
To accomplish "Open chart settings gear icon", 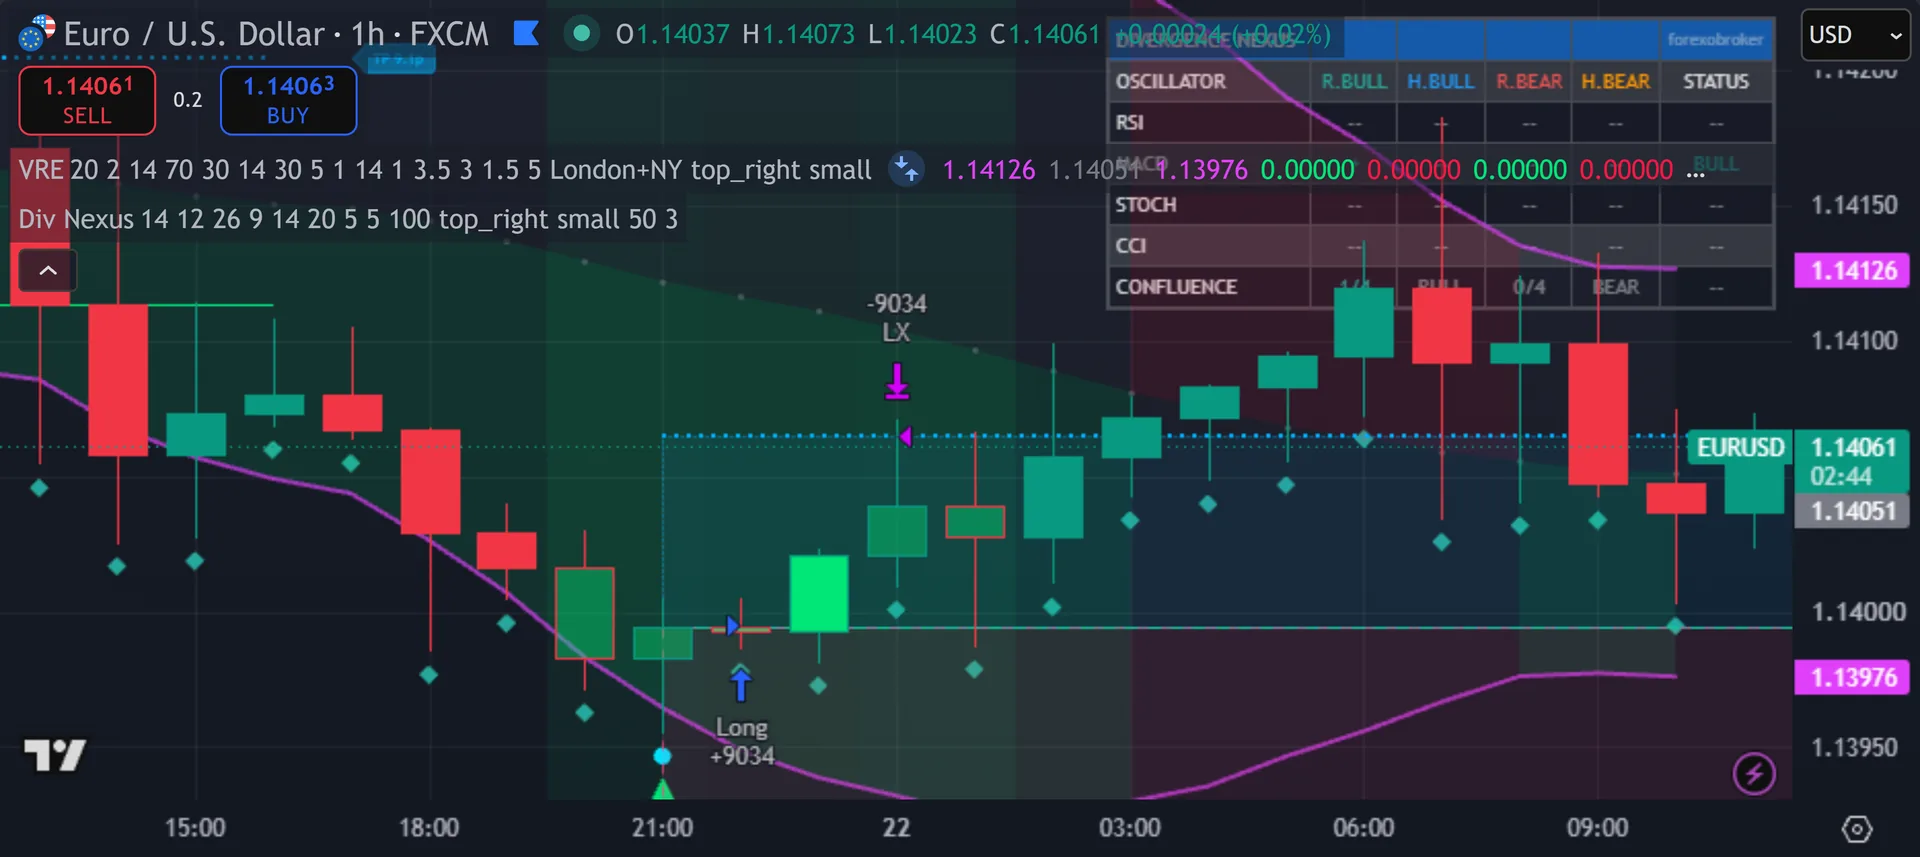I will 1857,829.
